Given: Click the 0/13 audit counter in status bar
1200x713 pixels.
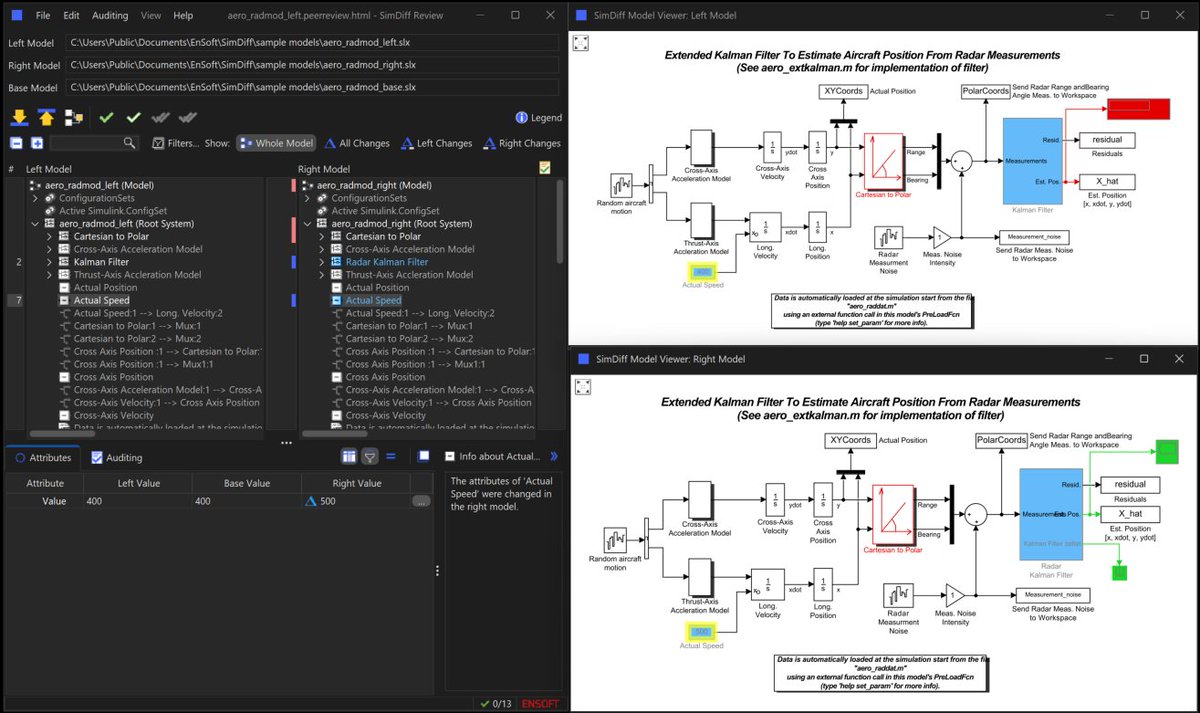Looking at the screenshot, I should point(496,704).
